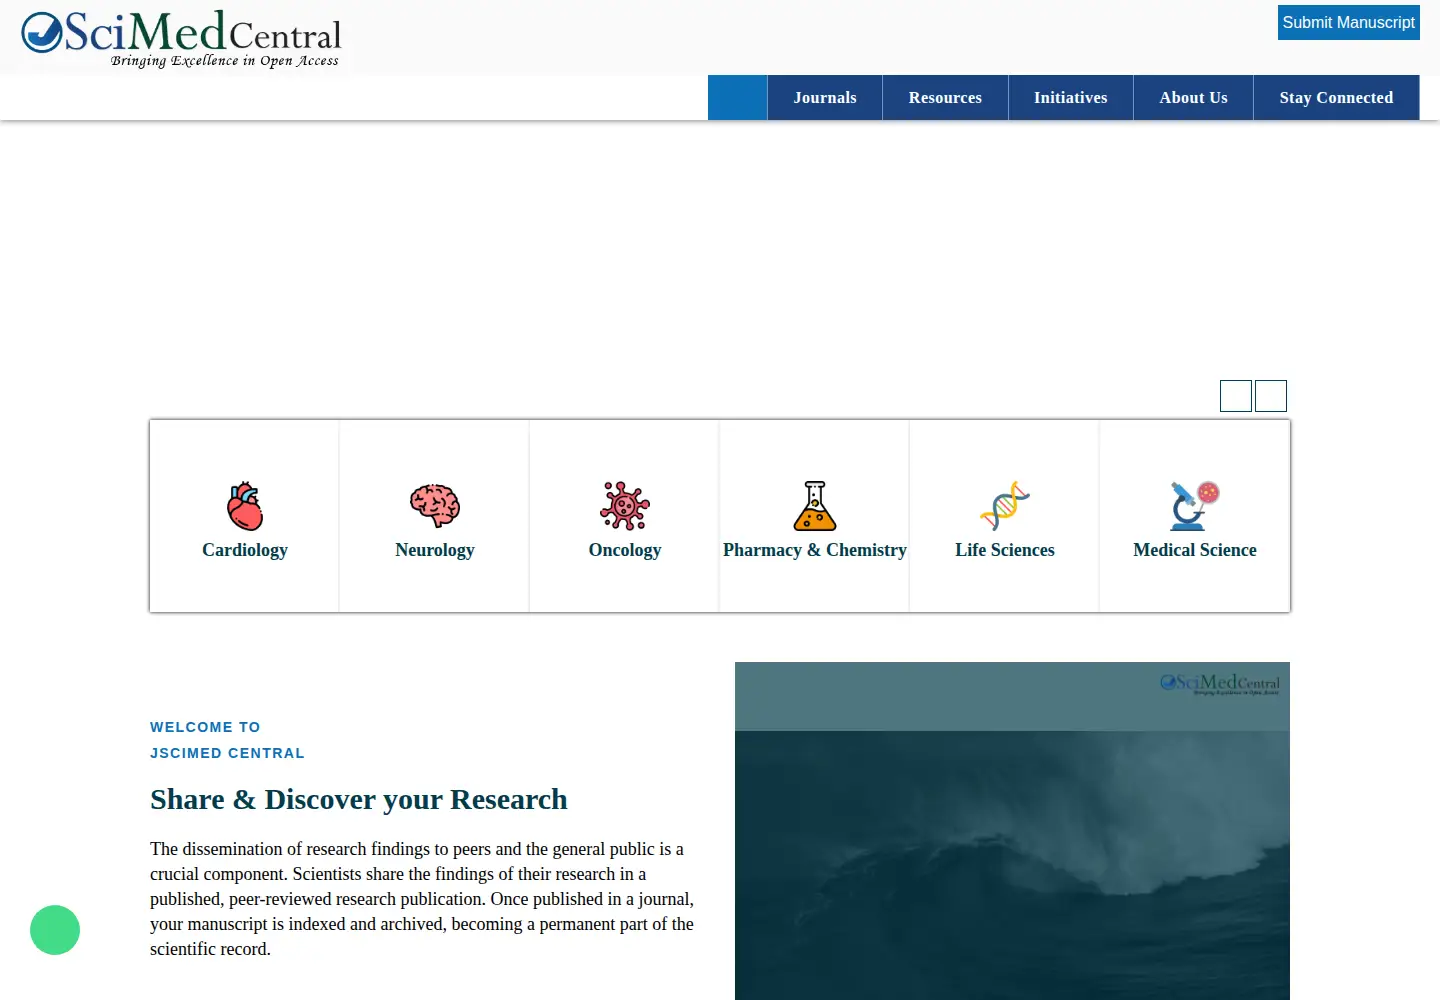1440x1000 pixels.
Task: Open the Oncology cell icon
Action: click(625, 506)
